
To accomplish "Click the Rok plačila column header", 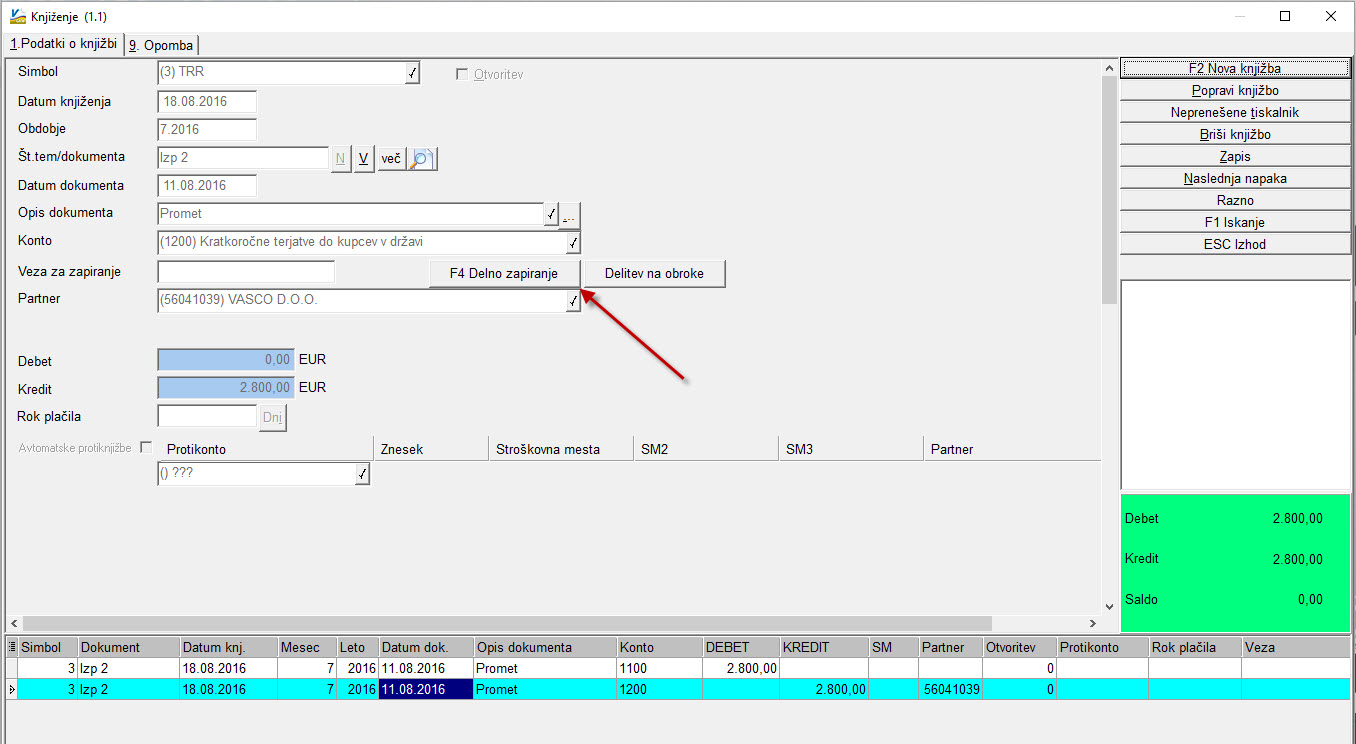I will click(x=1195, y=647).
